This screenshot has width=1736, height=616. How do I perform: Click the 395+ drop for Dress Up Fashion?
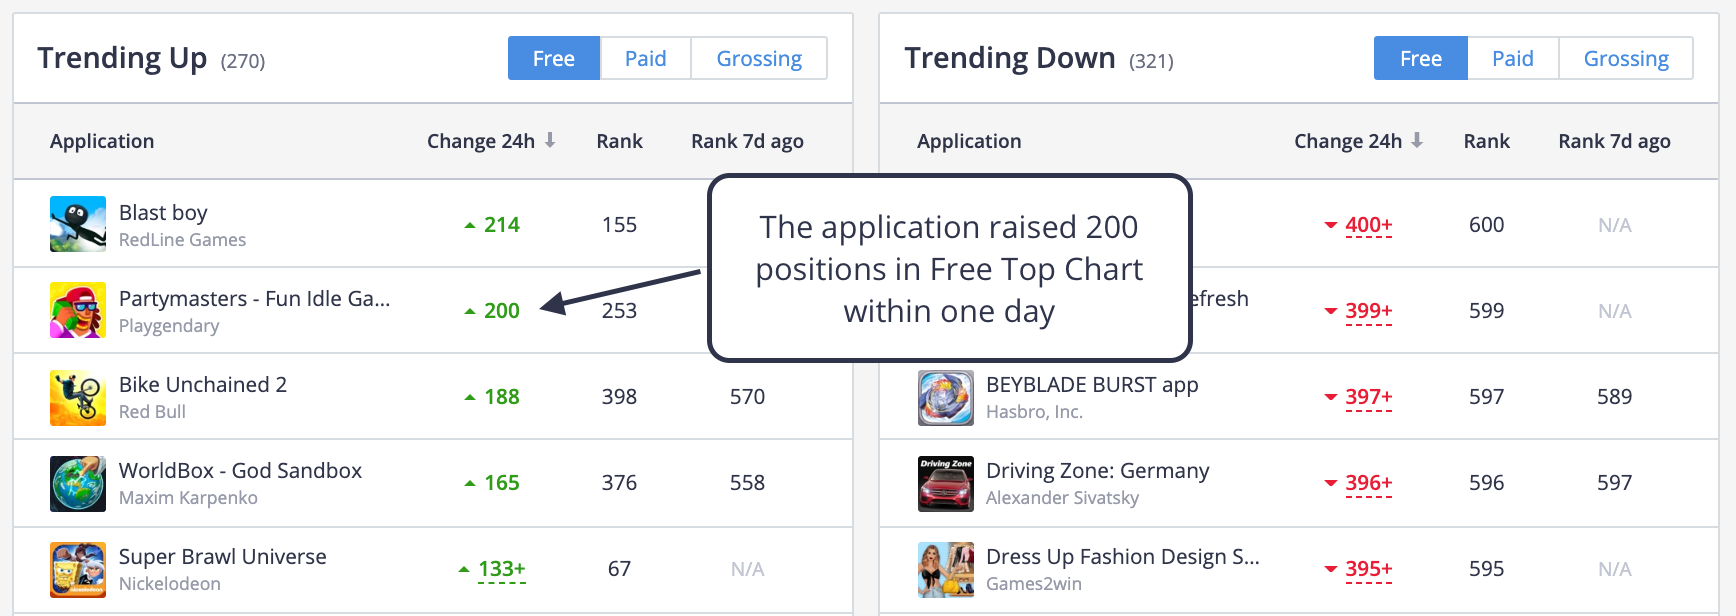click(1369, 569)
